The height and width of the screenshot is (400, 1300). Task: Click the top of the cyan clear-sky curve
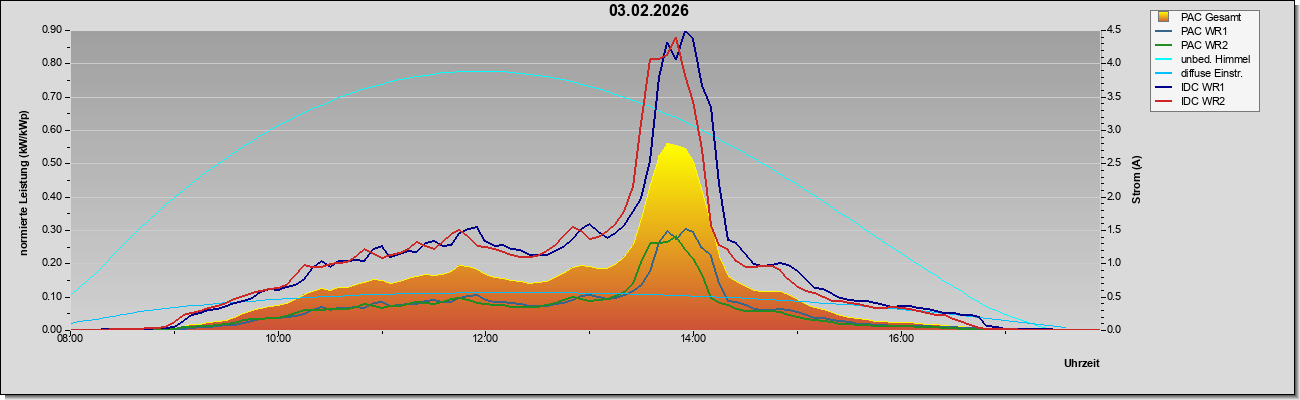[478, 72]
